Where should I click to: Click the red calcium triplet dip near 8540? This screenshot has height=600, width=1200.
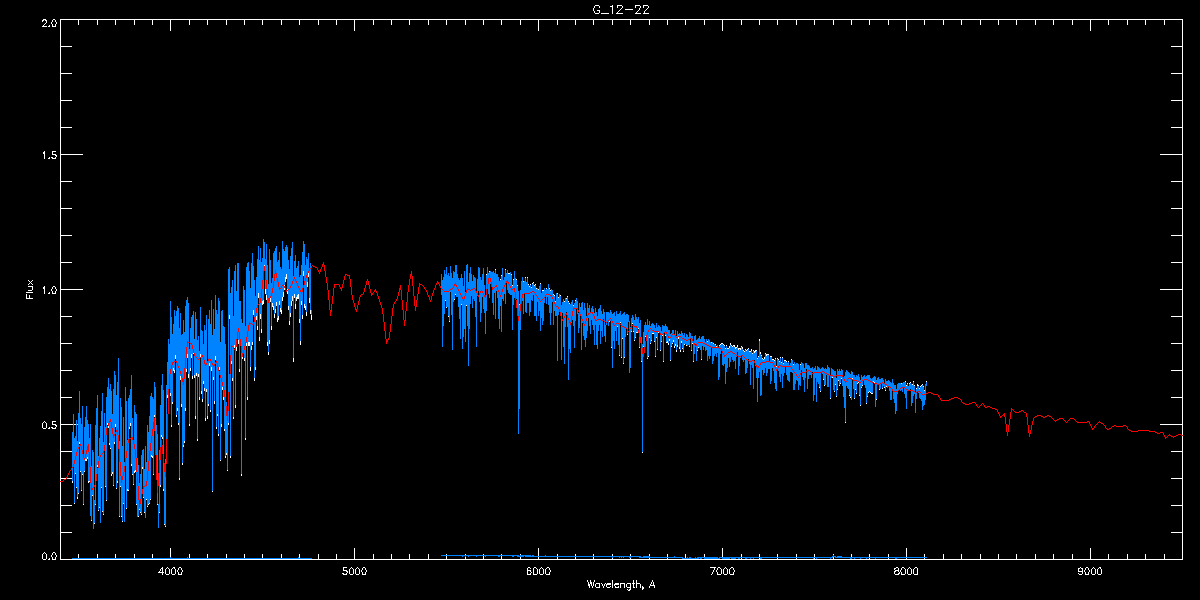(x=1008, y=424)
